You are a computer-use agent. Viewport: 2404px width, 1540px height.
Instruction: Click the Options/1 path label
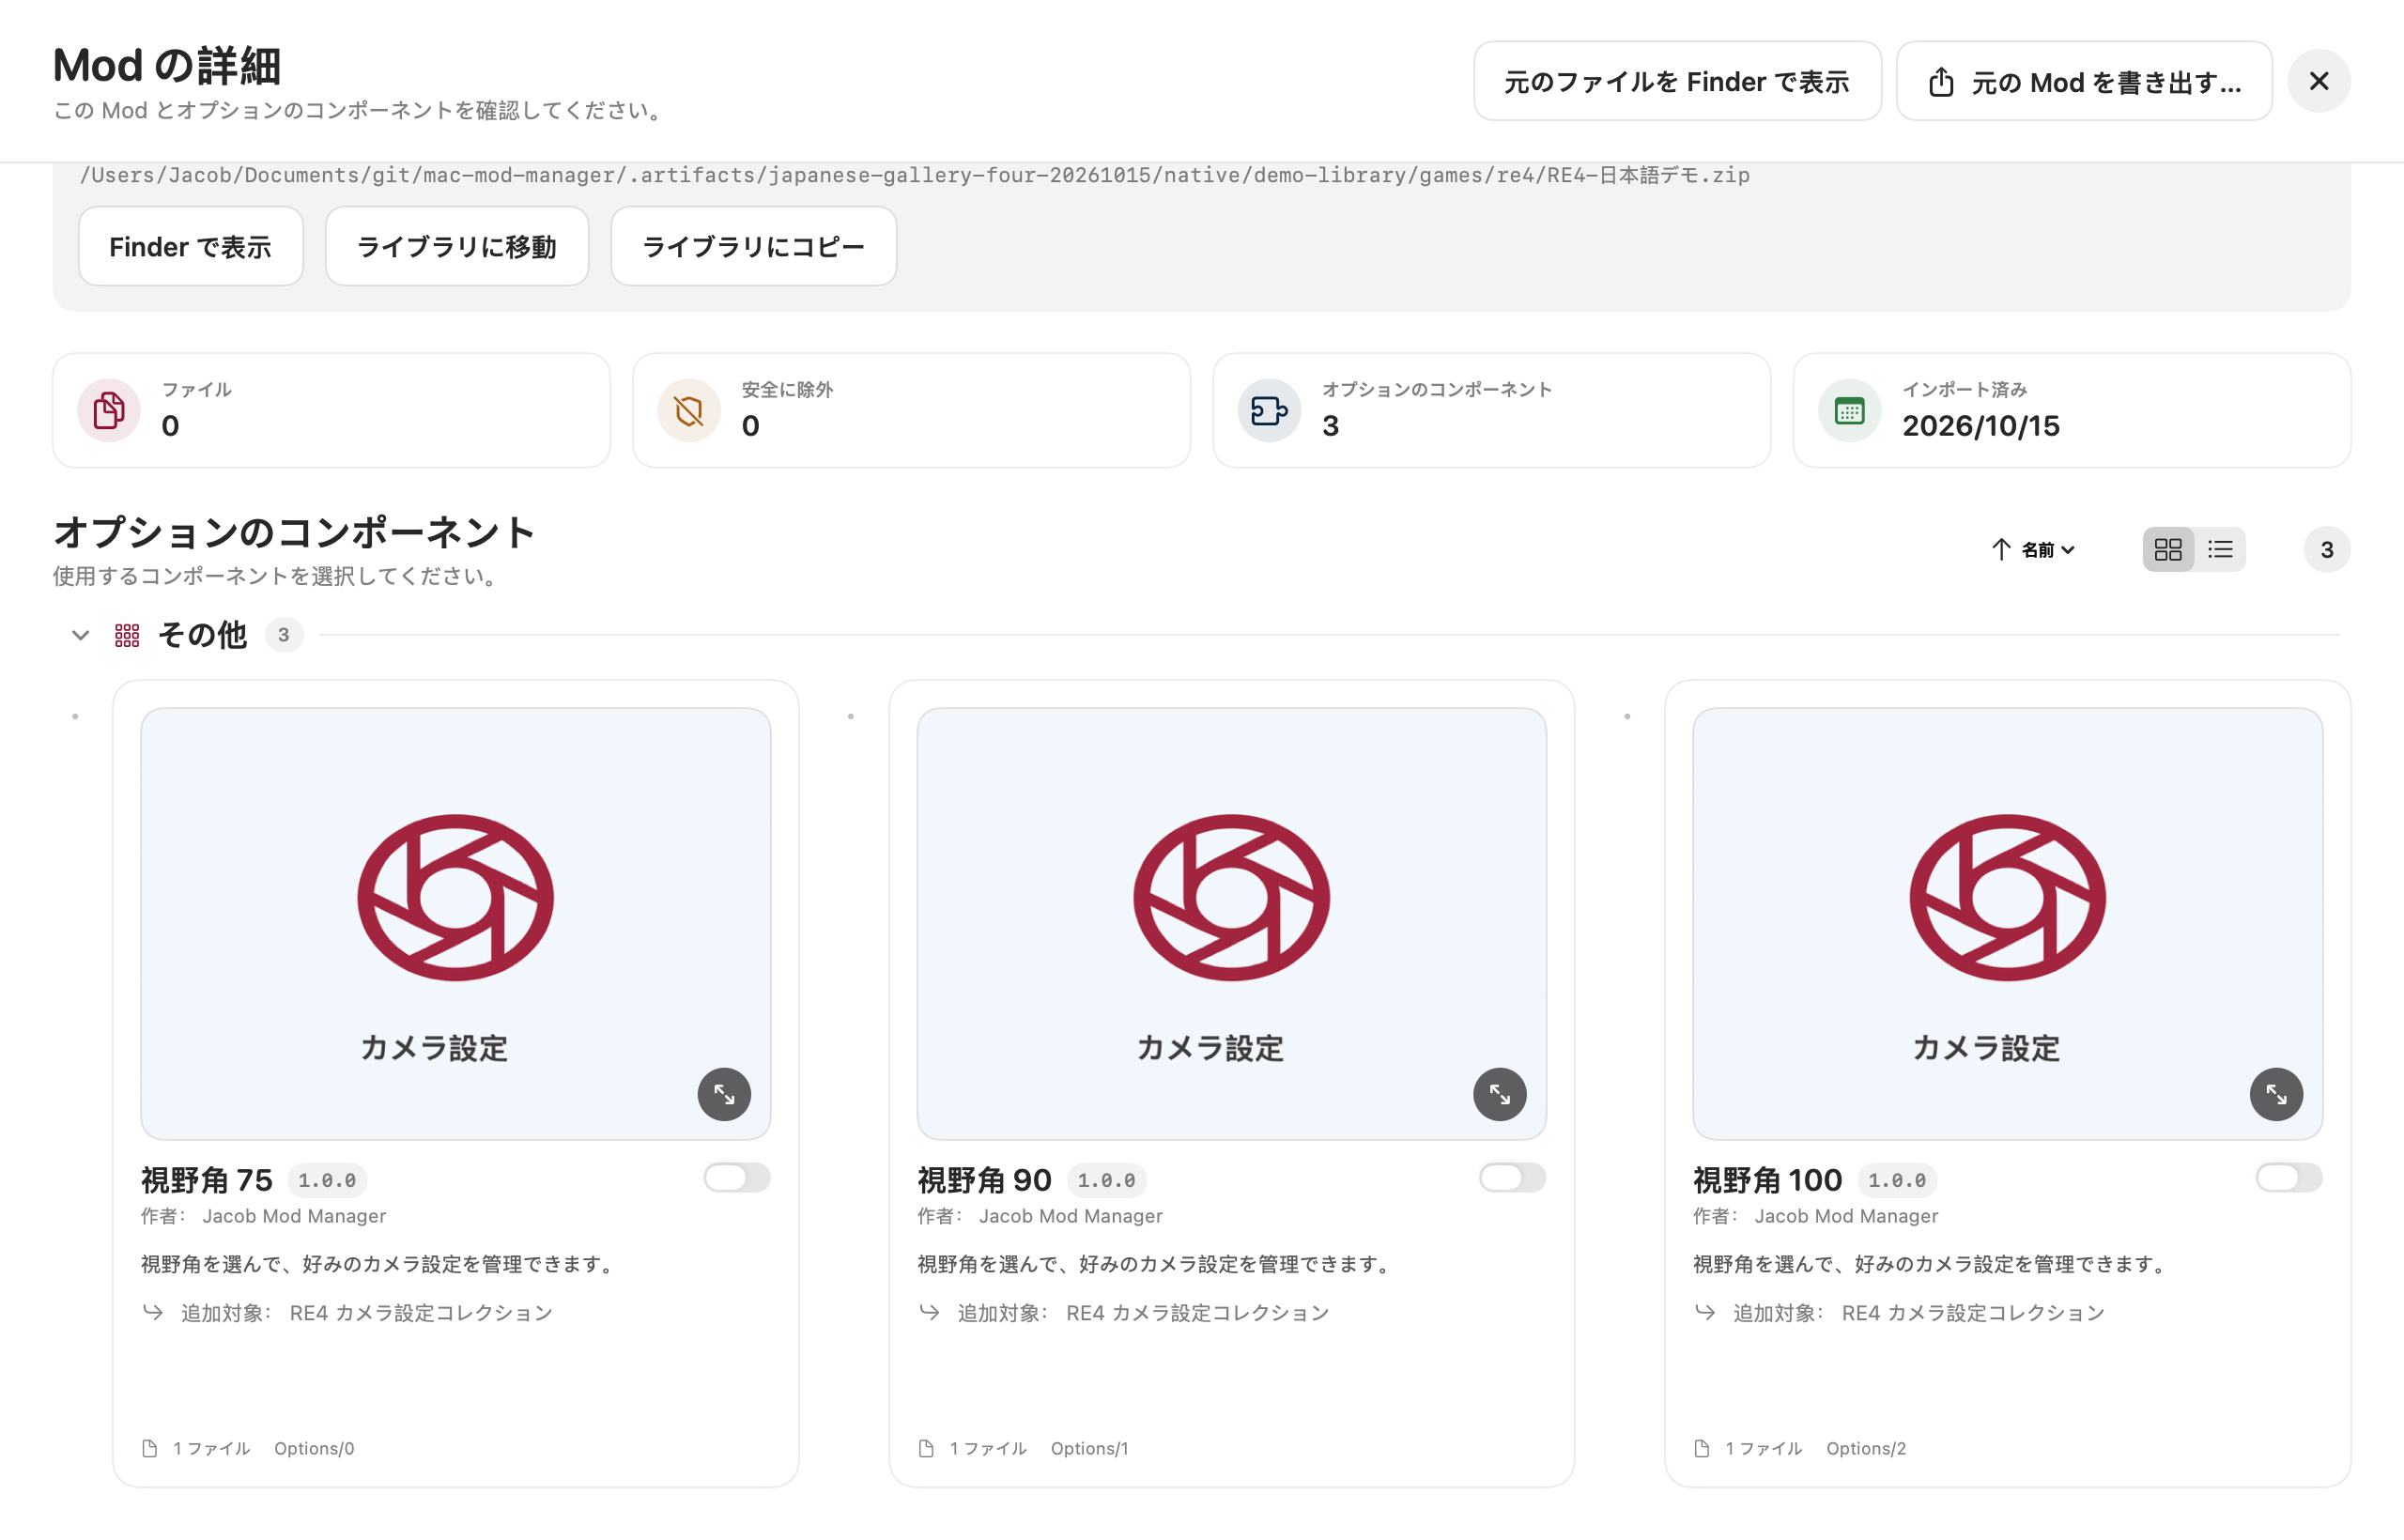(1089, 1448)
